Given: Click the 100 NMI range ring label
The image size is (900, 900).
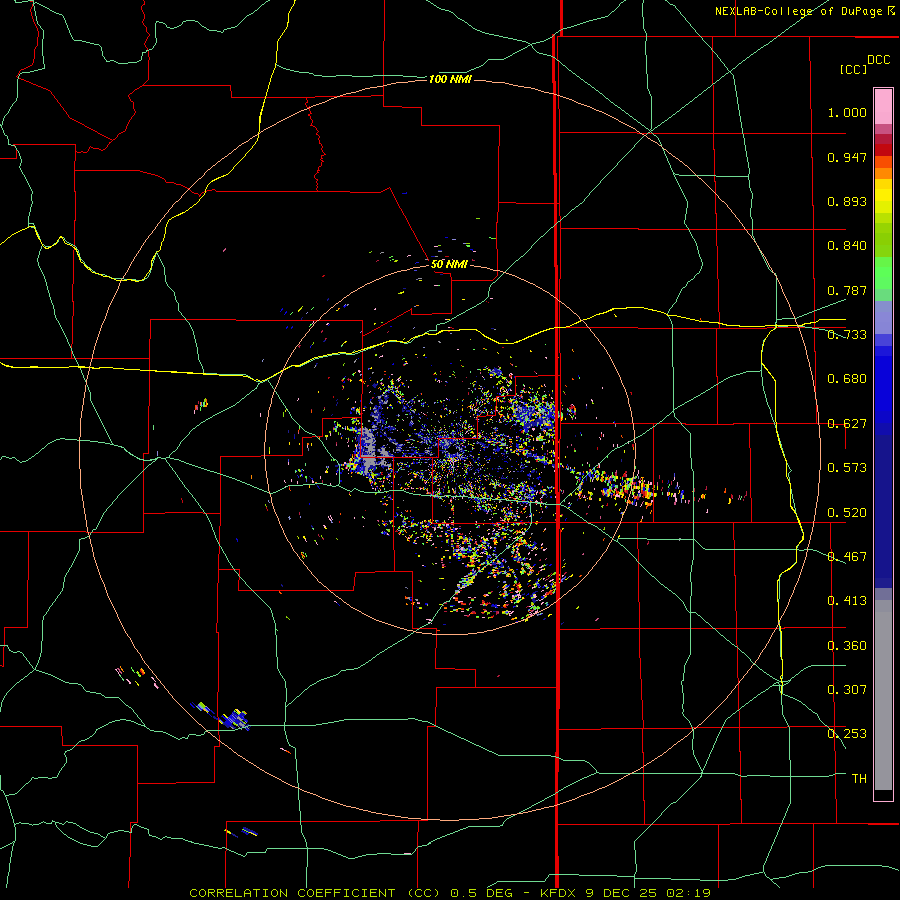Looking at the screenshot, I should click(x=450, y=79).
